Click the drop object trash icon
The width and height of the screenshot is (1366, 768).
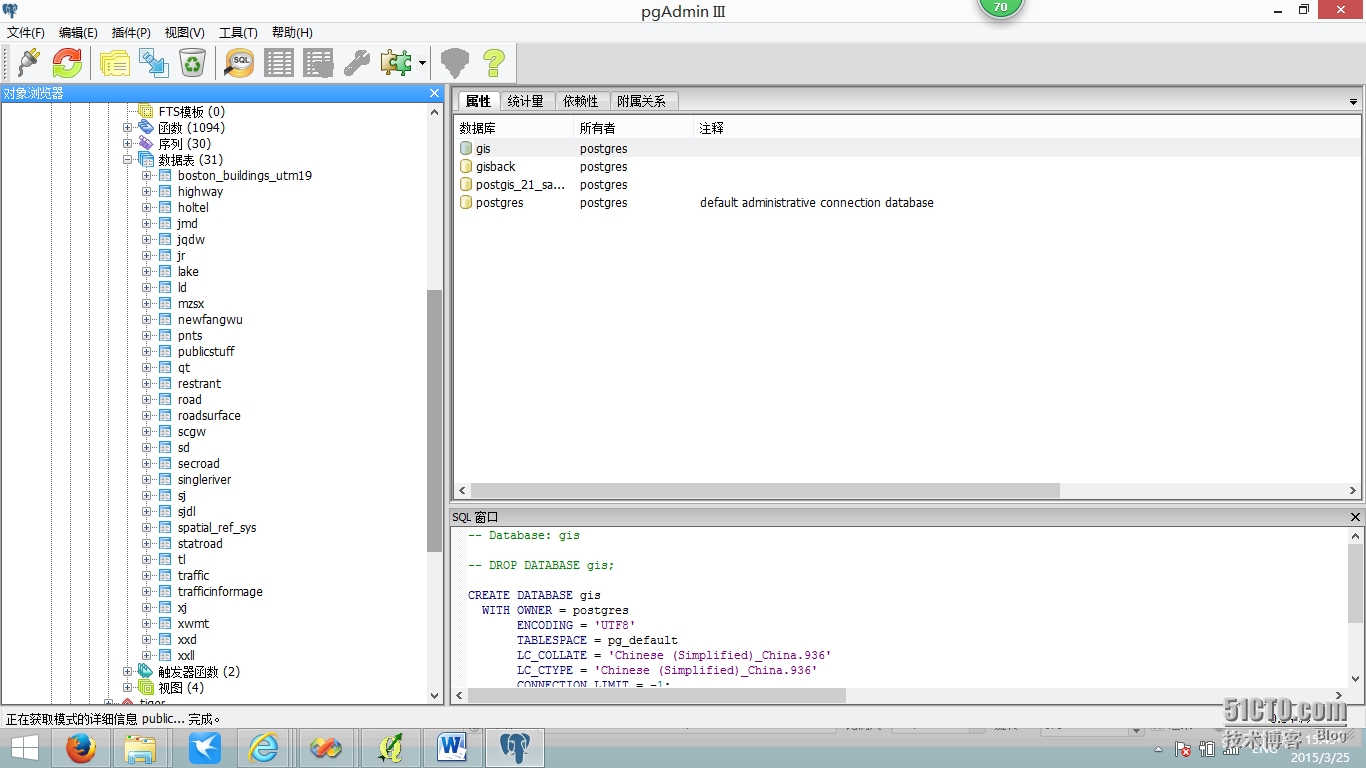click(192, 63)
